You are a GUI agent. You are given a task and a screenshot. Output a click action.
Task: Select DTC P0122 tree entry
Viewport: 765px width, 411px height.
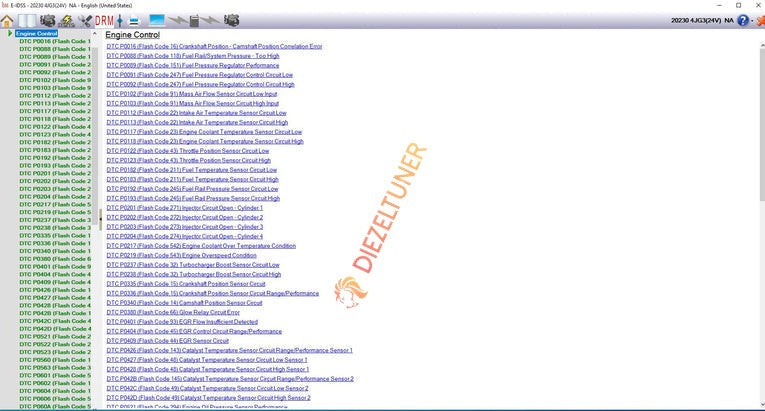[x=55, y=127]
